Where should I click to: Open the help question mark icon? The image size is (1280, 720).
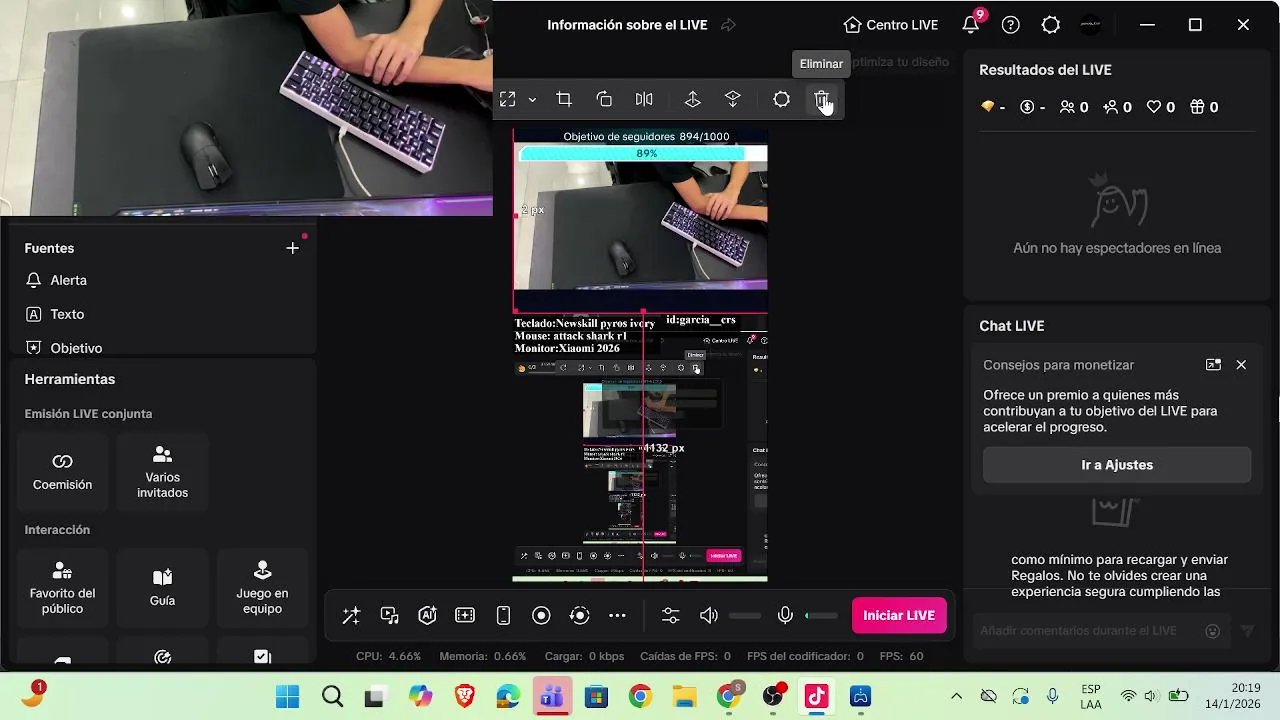point(1011,25)
